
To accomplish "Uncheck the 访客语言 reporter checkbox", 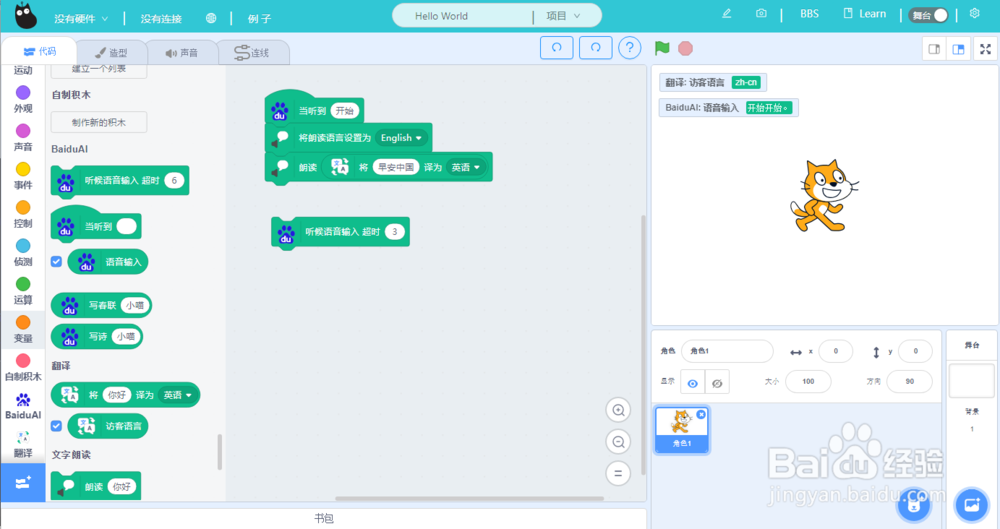I will tap(57, 426).
